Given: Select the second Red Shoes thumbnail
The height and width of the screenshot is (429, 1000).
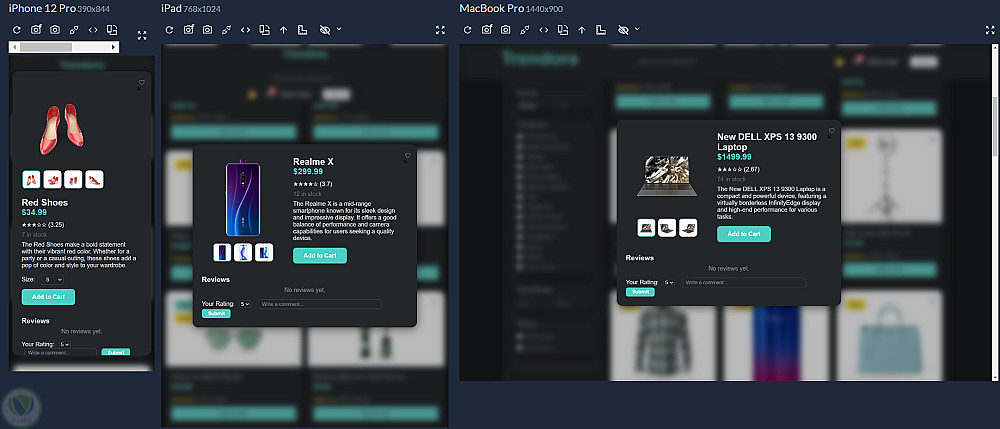Looking at the screenshot, I should click(52, 179).
